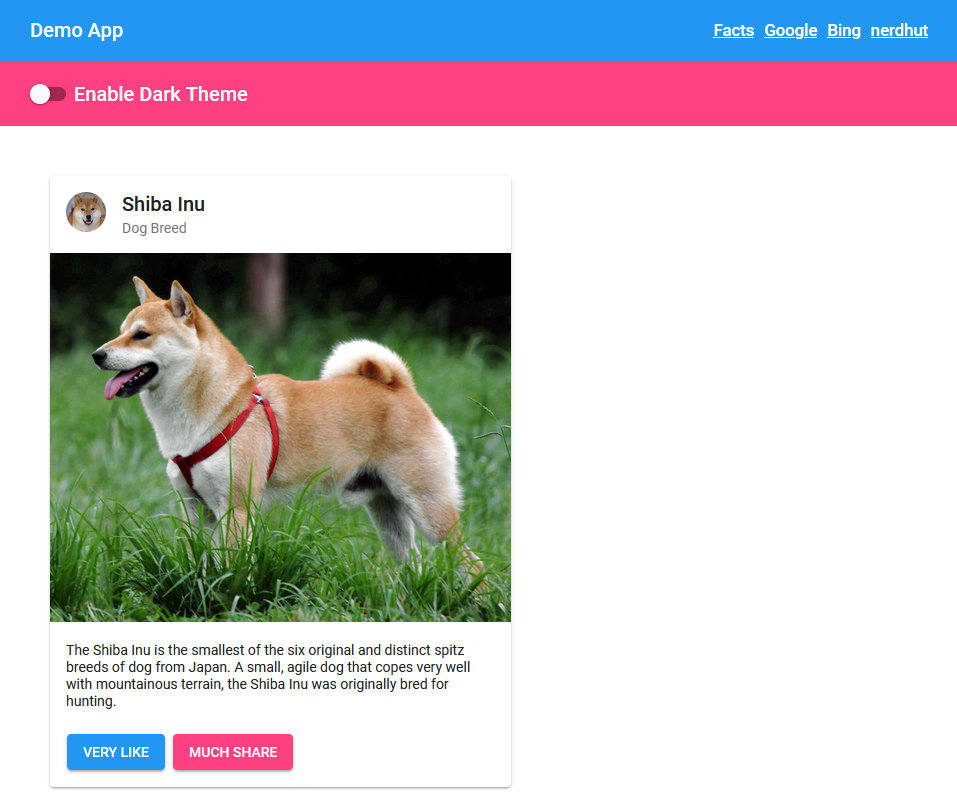Select the large Shiba Inu photo
Viewport: 957px width, 803px height.
281,438
